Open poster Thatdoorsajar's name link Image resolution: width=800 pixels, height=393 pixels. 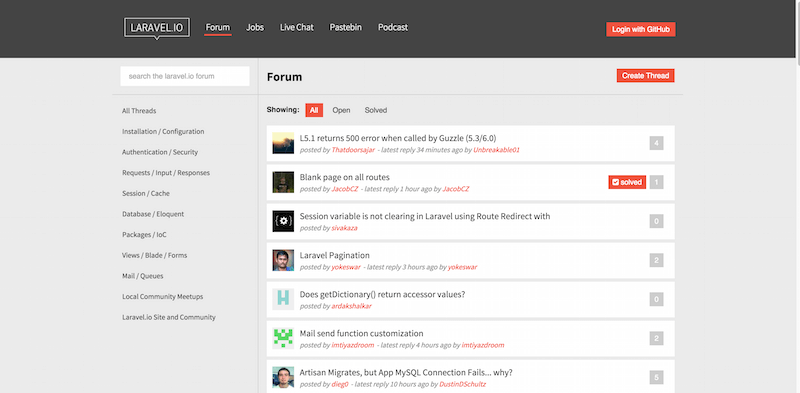point(353,150)
